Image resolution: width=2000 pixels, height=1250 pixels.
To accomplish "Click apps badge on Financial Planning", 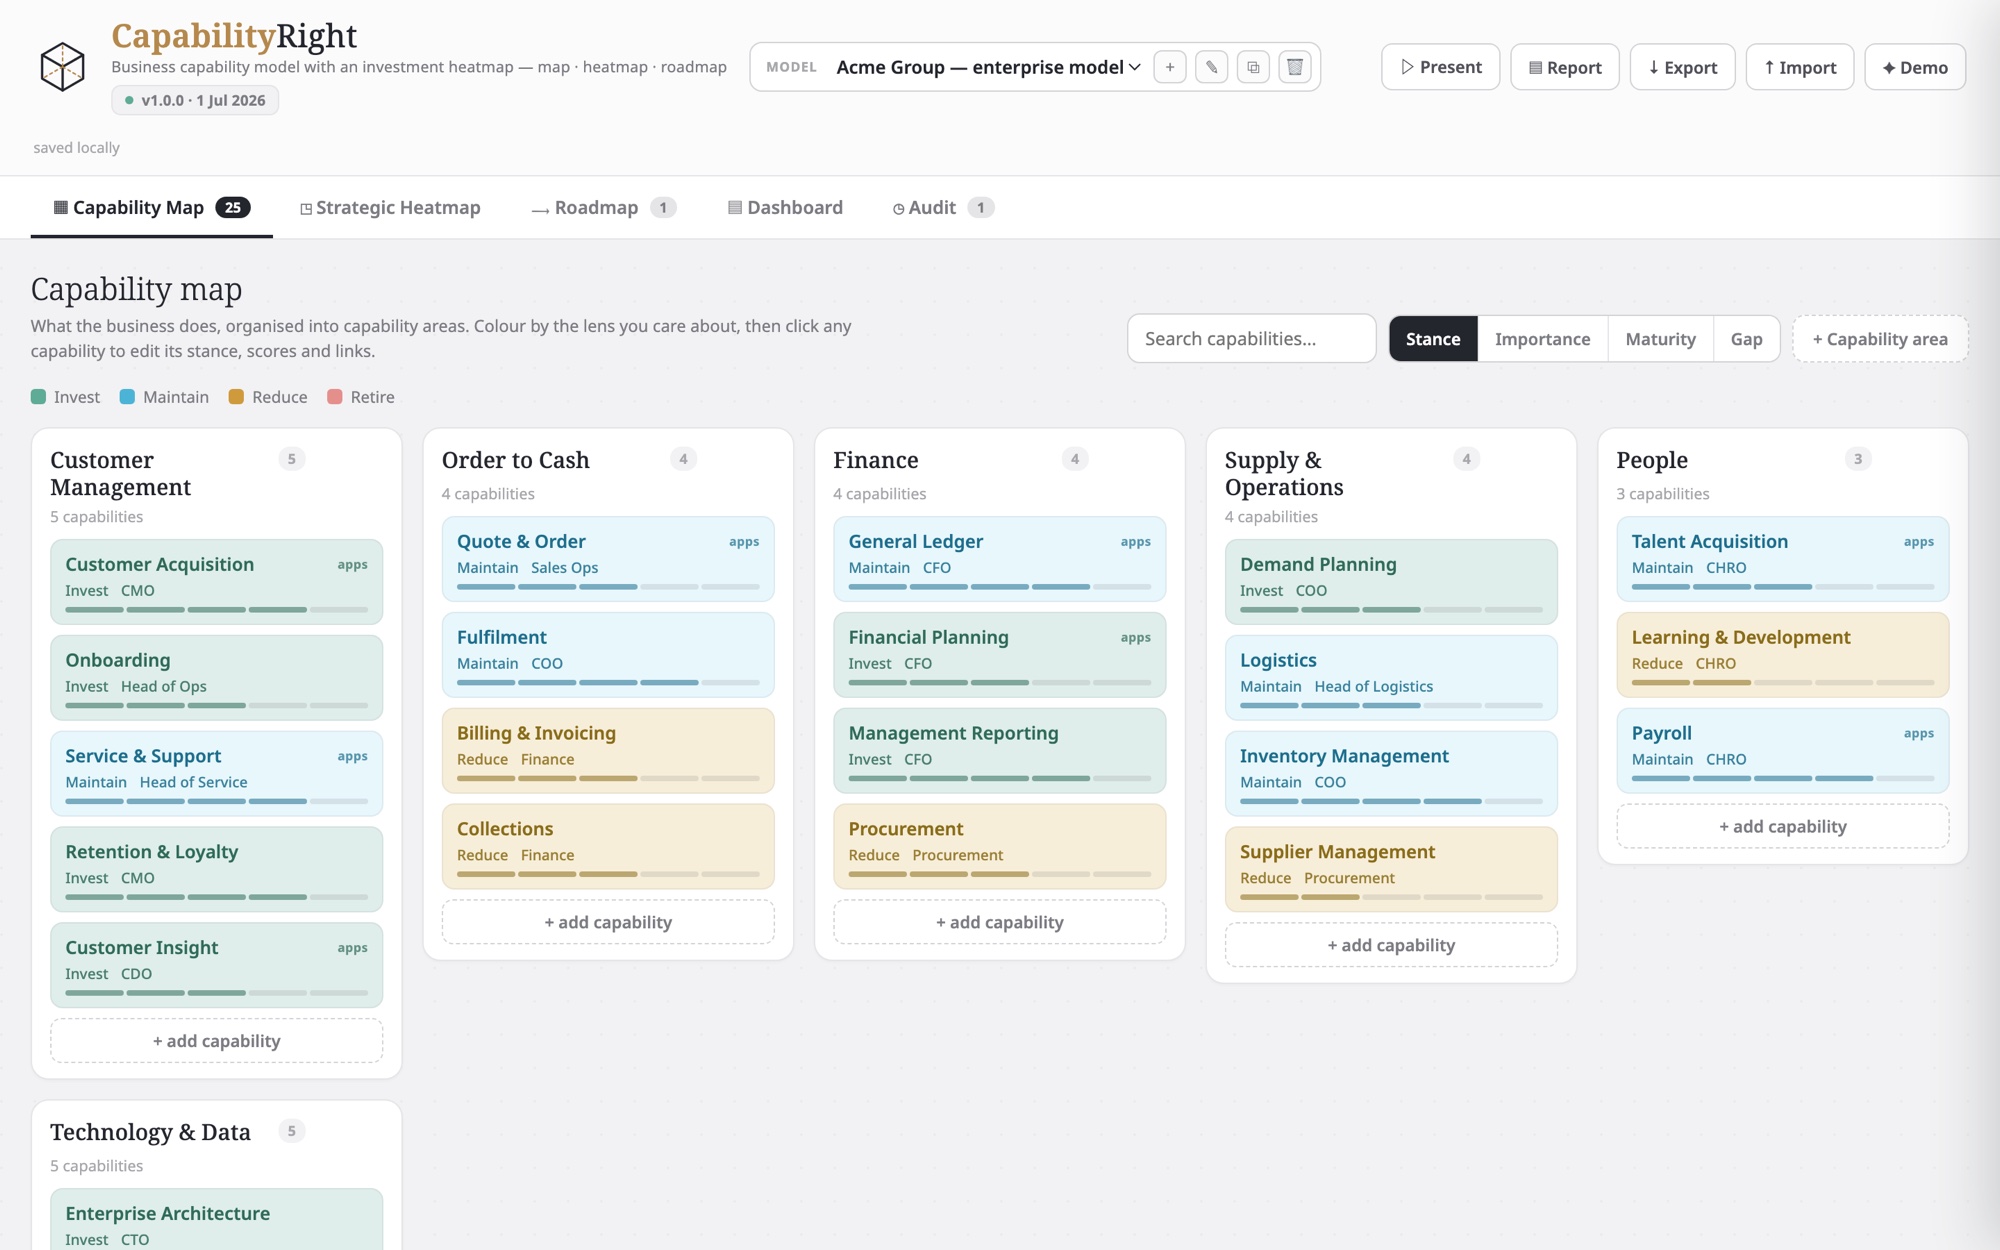I will pyautogui.click(x=1135, y=637).
